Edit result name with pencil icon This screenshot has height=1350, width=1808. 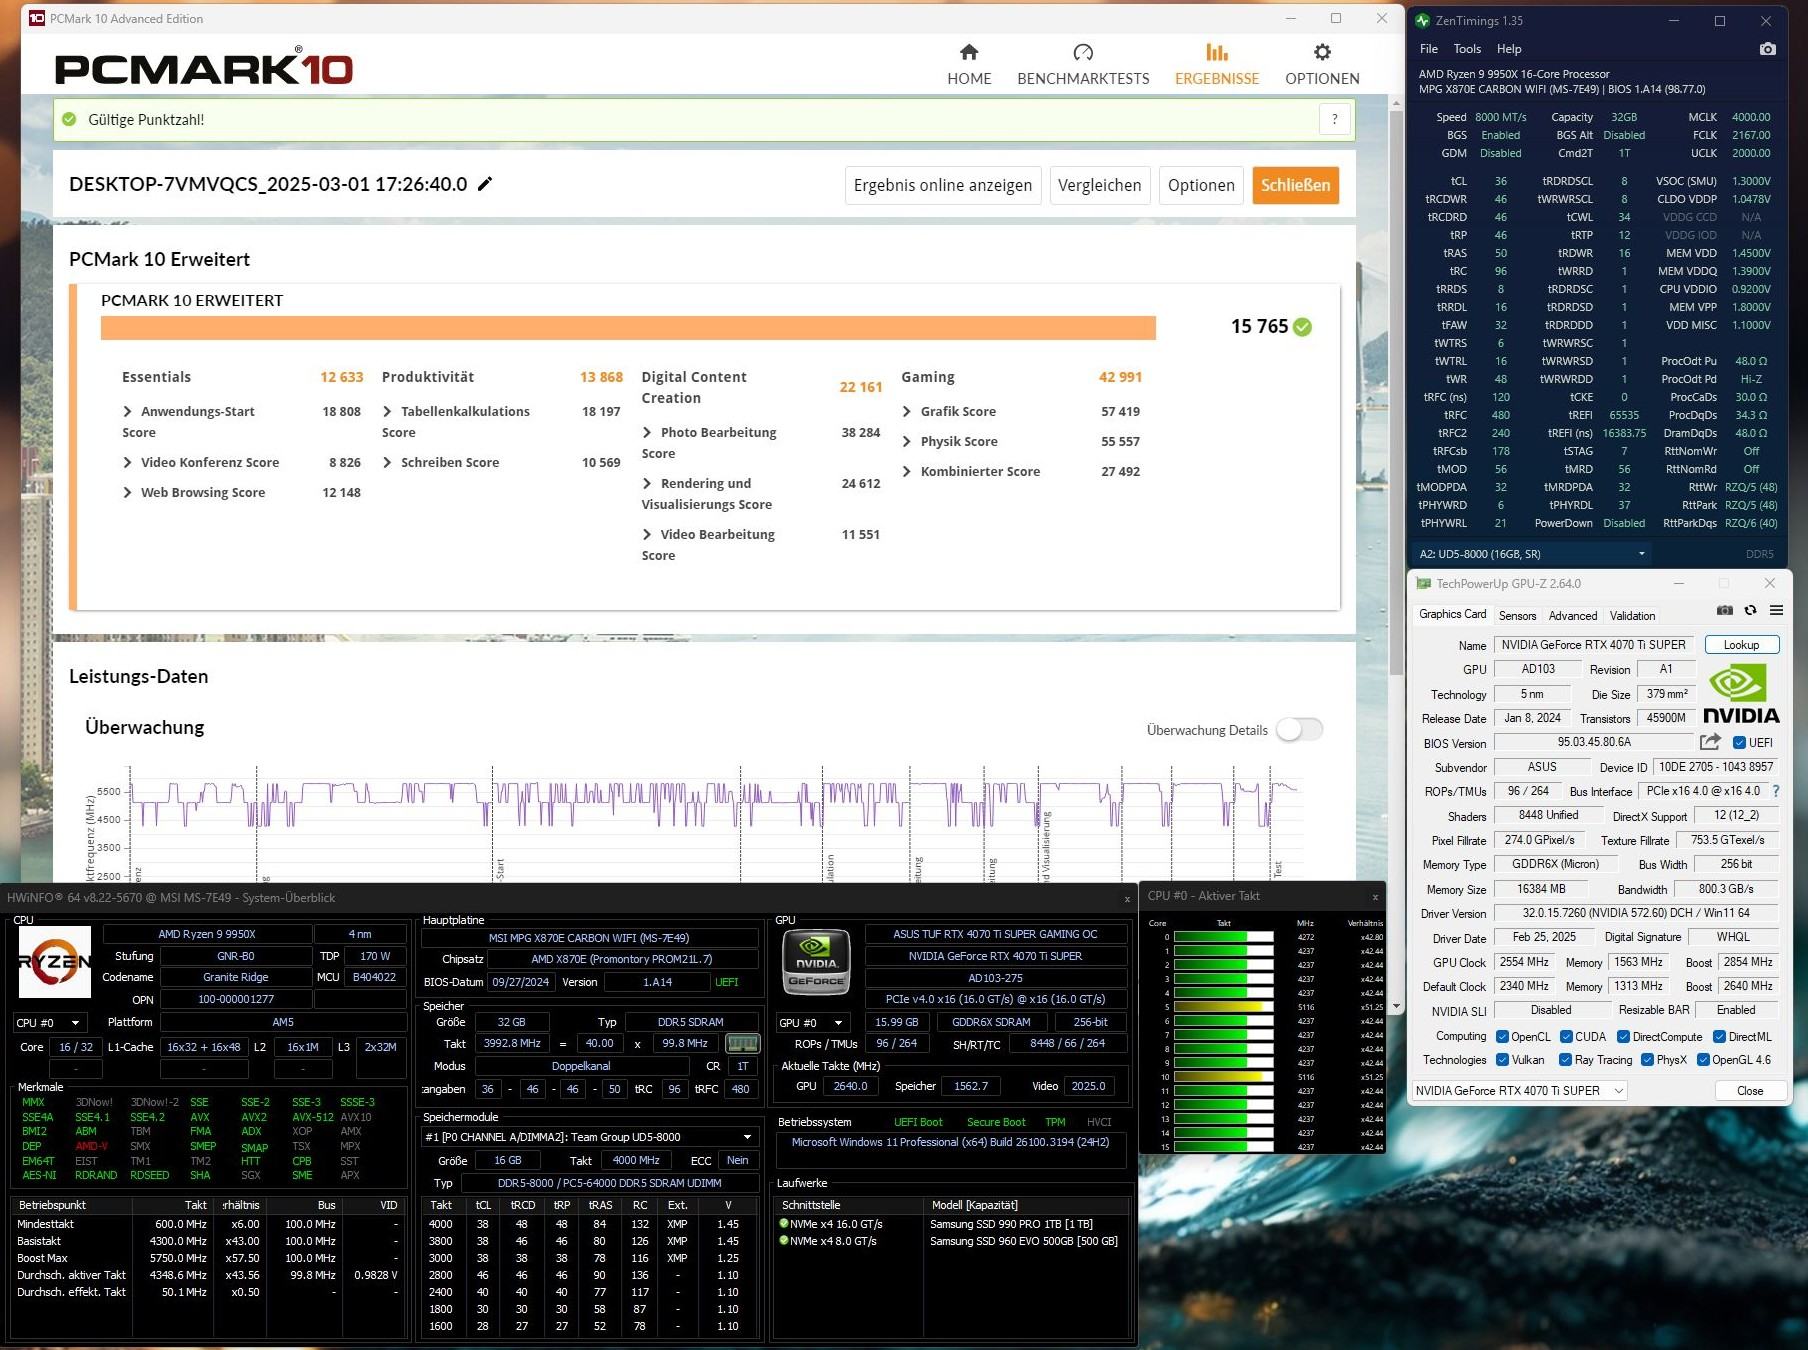(485, 184)
